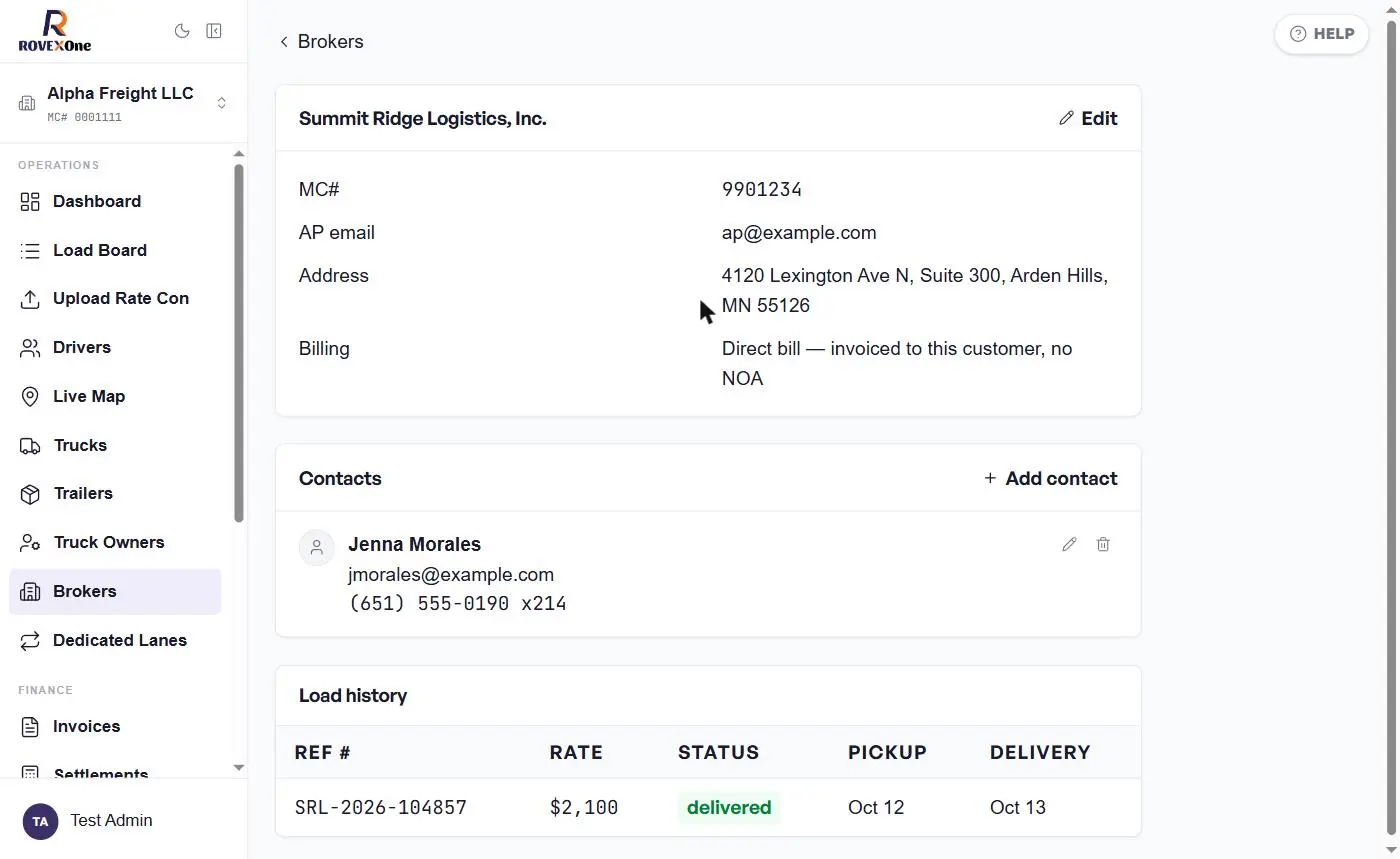The height and width of the screenshot is (859, 1400).
Task: Click Jenna Morales avatar icon
Action: coord(317,548)
